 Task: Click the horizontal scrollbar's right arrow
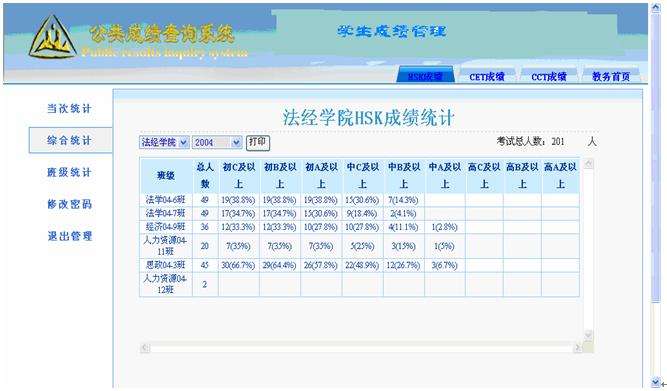[x=578, y=348]
